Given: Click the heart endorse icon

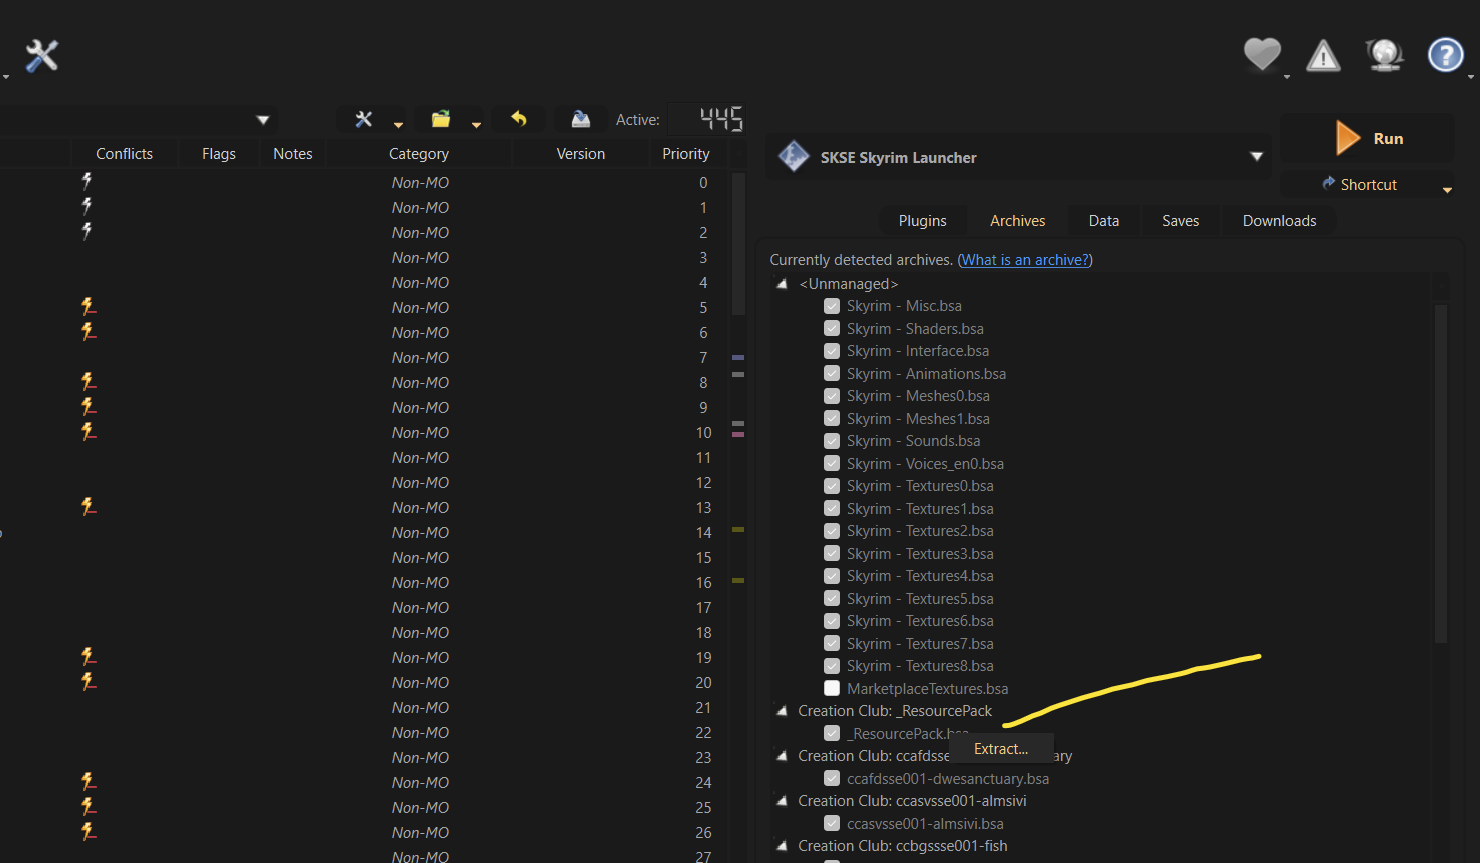Looking at the screenshot, I should click(x=1261, y=54).
